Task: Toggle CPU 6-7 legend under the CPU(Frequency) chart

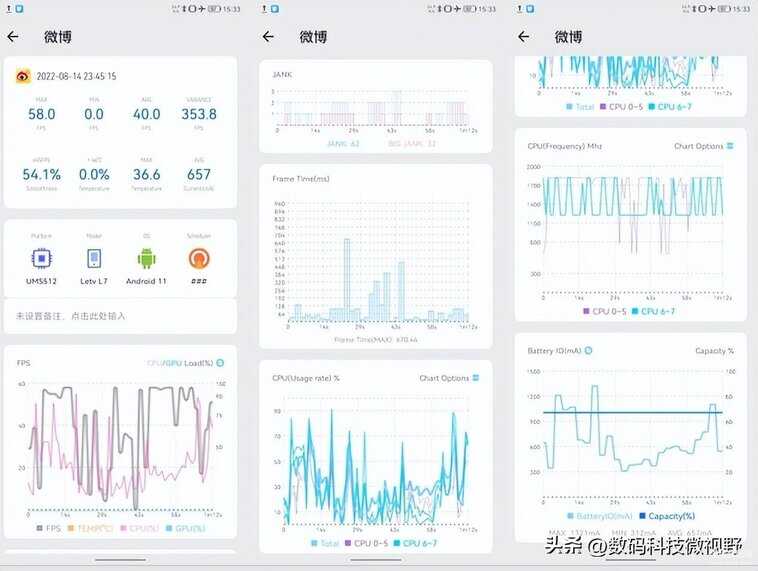Action: click(654, 311)
